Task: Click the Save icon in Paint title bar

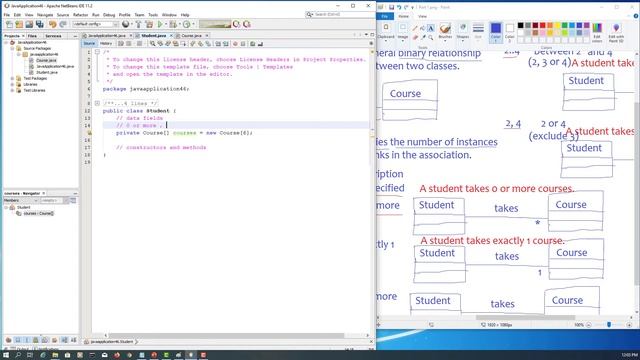Action: pyautogui.click(x=391, y=7)
